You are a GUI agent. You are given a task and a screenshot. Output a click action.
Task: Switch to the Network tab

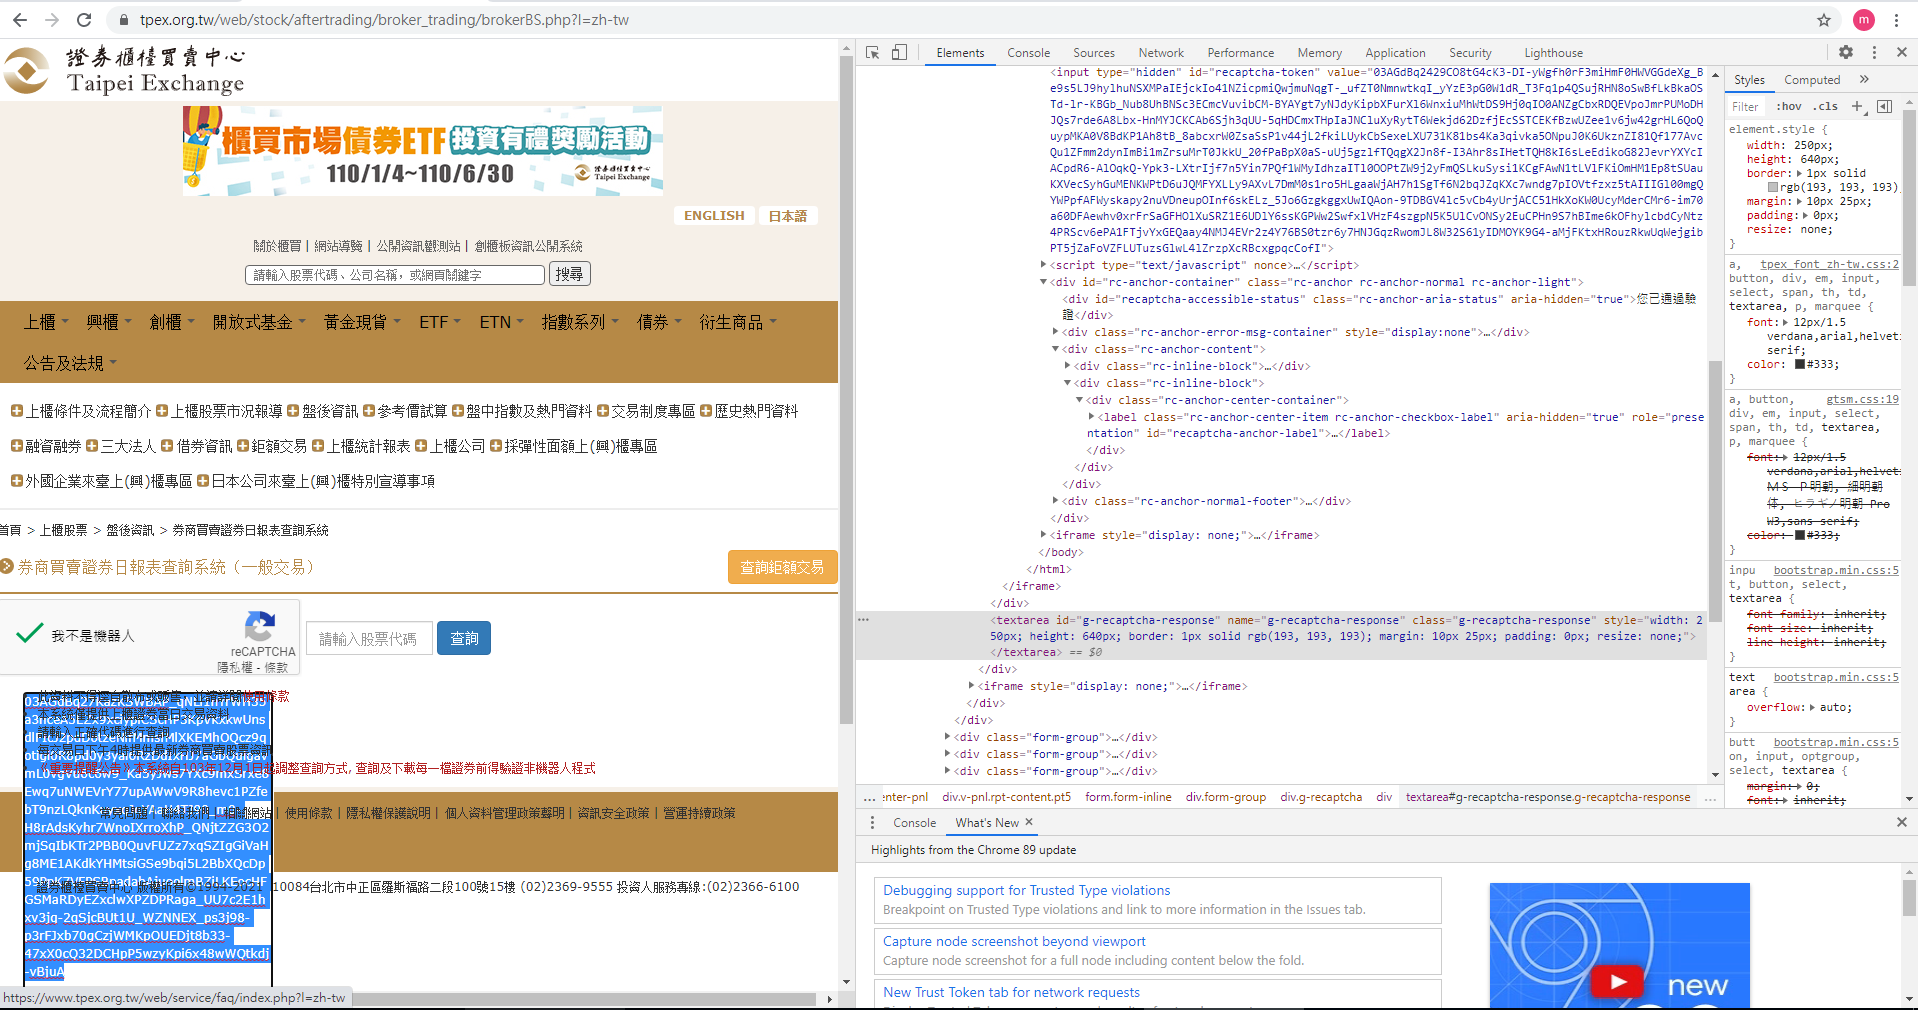(1161, 53)
